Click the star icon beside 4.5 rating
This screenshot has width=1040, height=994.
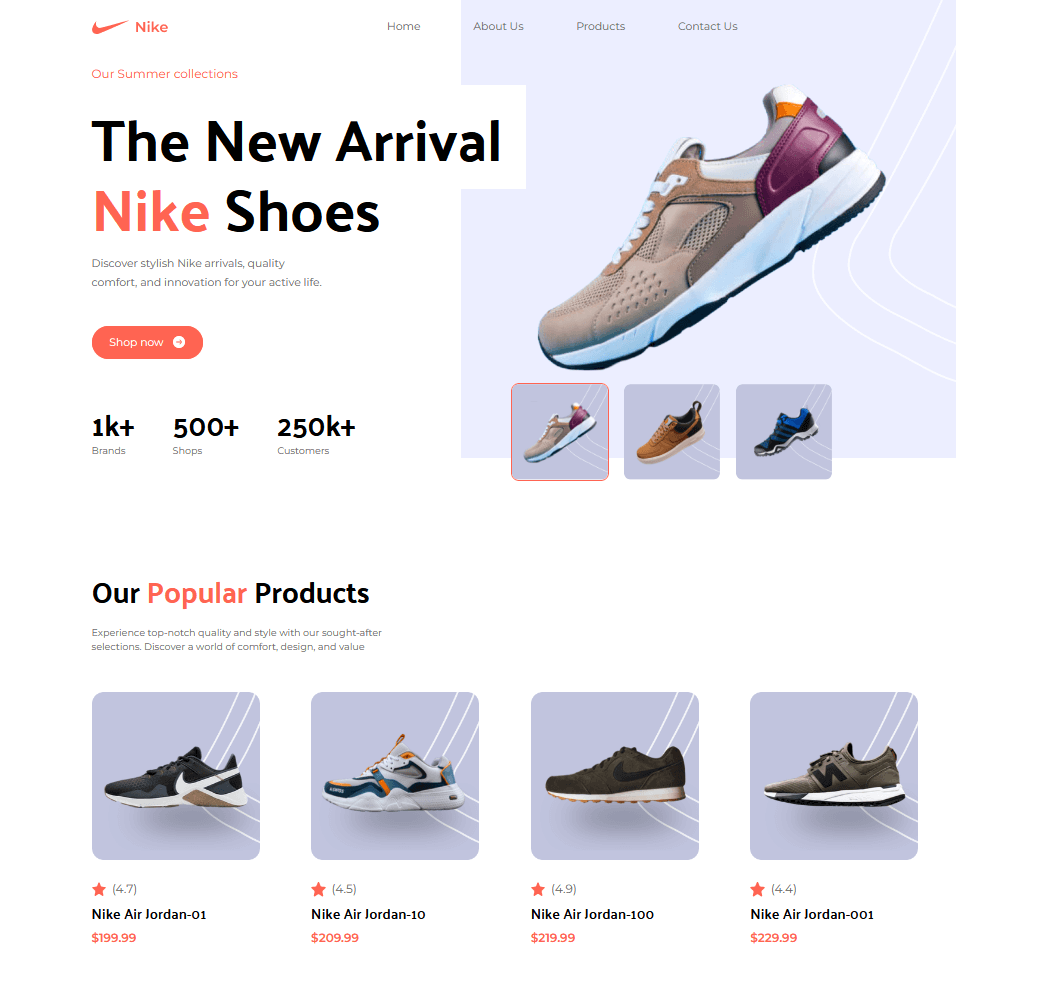pos(318,889)
